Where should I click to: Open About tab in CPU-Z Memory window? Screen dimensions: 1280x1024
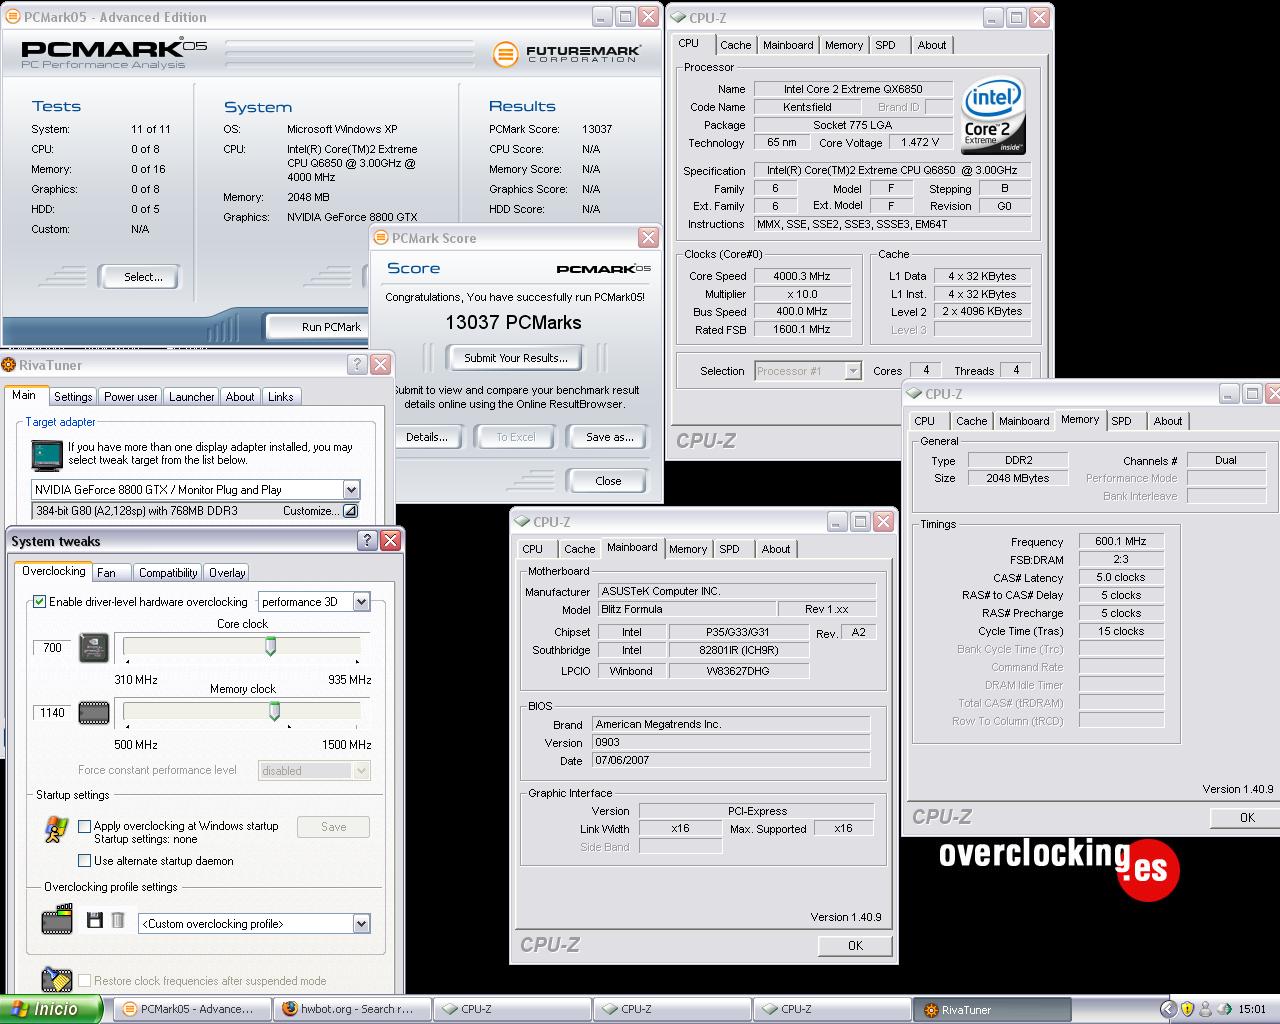1168,421
